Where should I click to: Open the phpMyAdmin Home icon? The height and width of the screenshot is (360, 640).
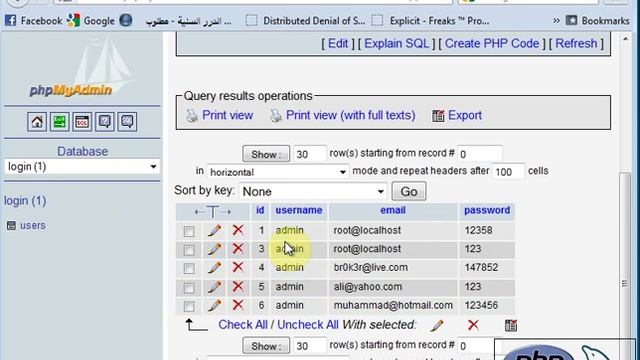tap(37, 122)
